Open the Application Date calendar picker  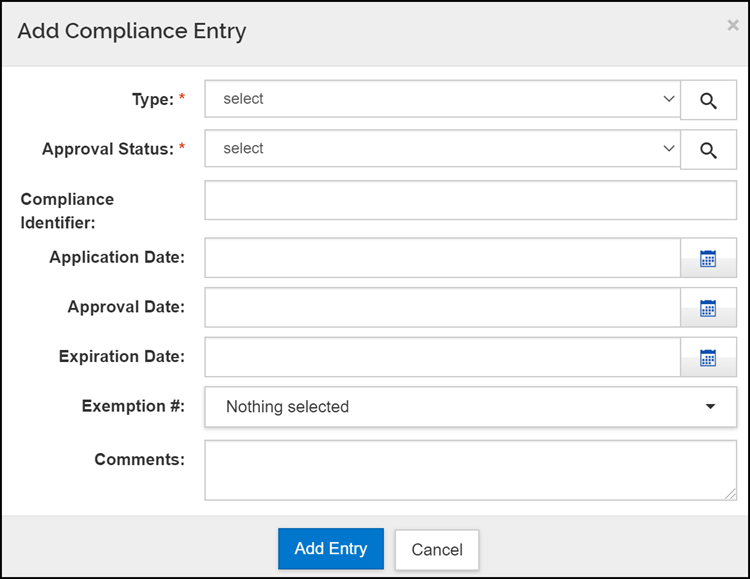tap(708, 258)
